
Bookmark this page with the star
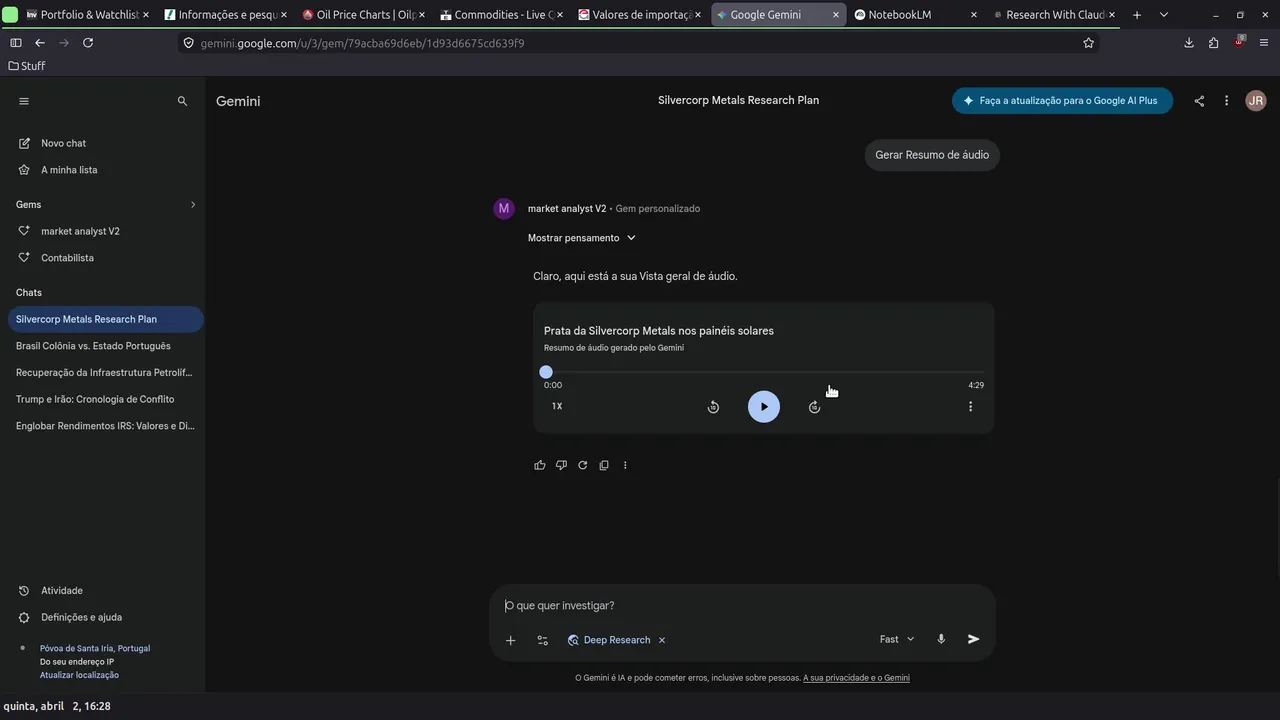[x=1089, y=43]
